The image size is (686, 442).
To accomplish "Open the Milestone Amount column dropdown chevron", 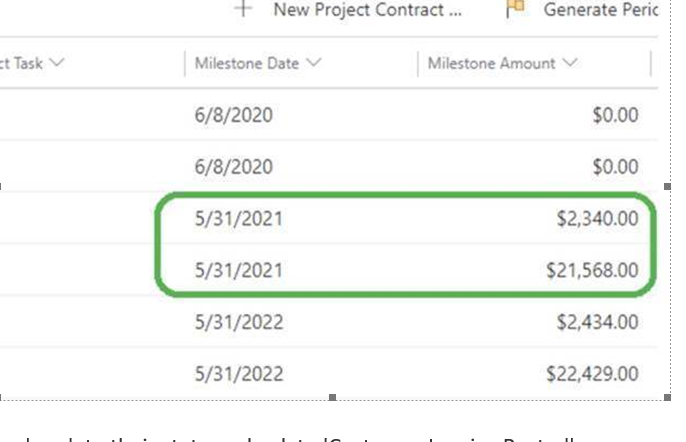I will (571, 63).
